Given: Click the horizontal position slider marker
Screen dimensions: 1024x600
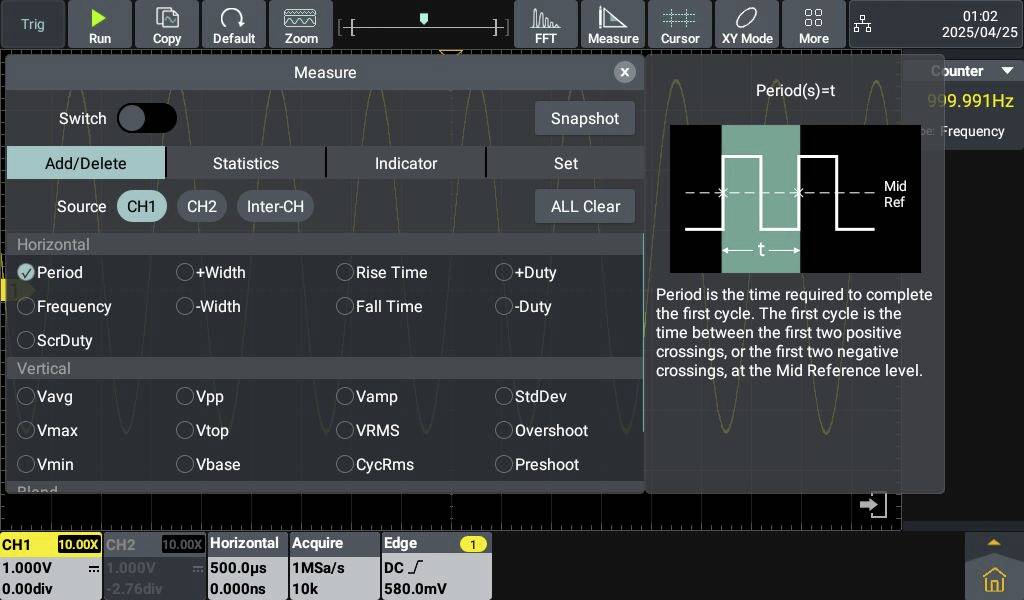Looking at the screenshot, I should pyautogui.click(x=424, y=18).
